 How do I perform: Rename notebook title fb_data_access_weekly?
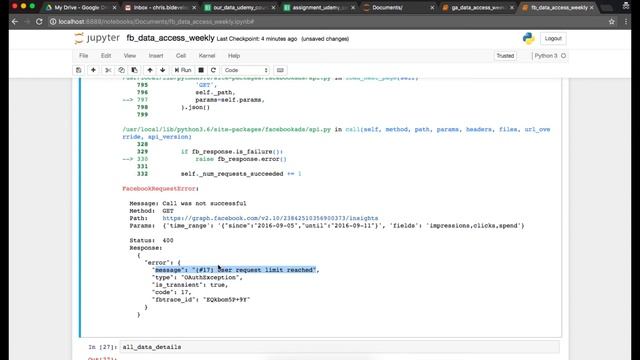[x=170, y=38]
